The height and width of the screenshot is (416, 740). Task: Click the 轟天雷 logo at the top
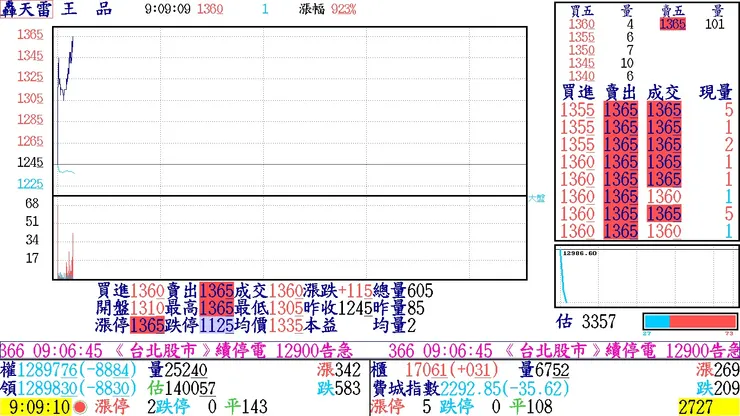[x=26, y=9]
